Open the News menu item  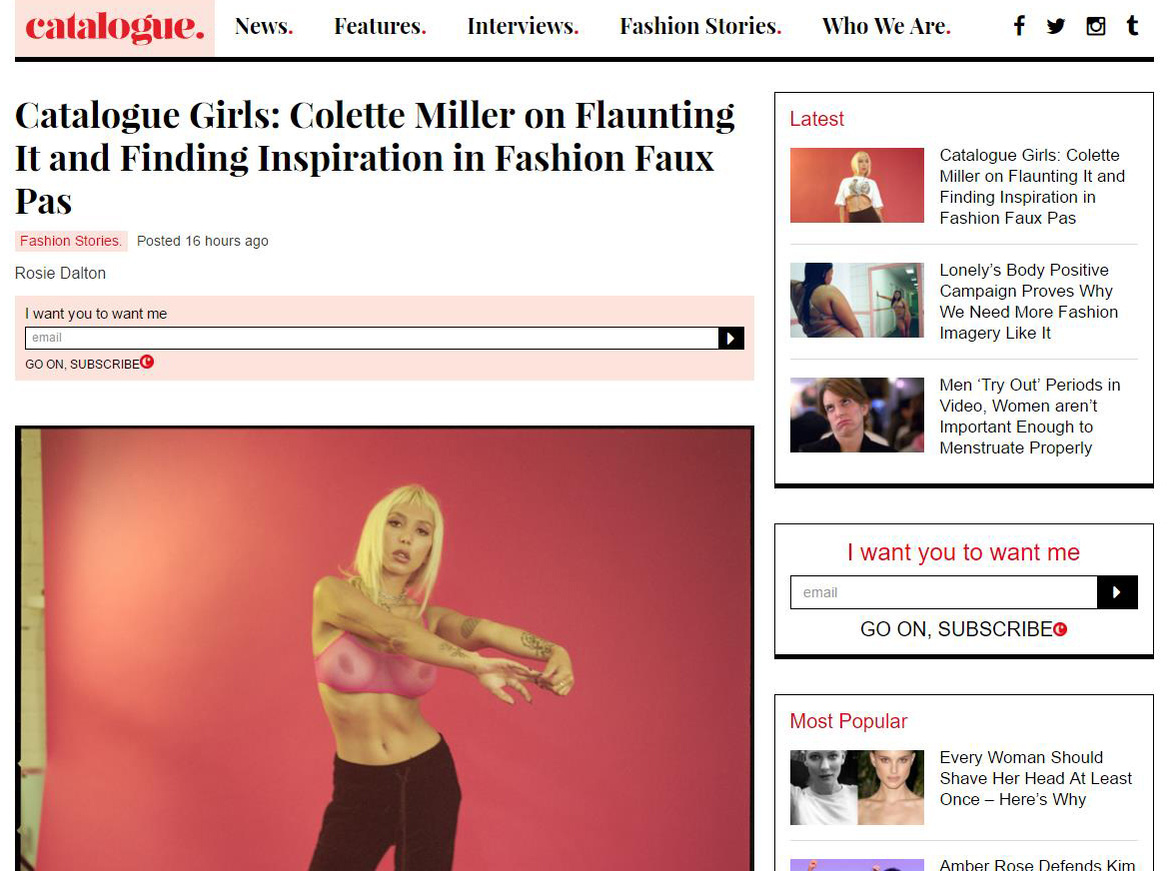click(264, 26)
